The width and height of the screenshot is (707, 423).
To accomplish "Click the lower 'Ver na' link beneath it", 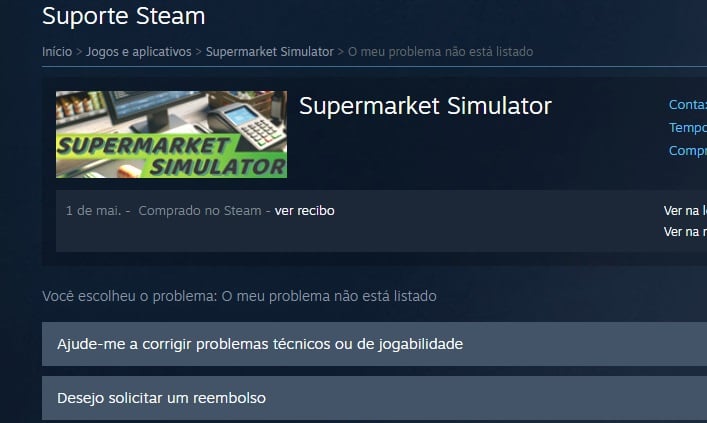I will tap(685, 232).
